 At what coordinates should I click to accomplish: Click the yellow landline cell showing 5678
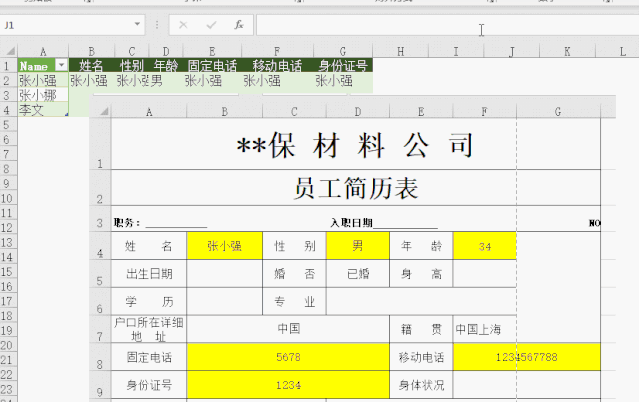[288, 357]
